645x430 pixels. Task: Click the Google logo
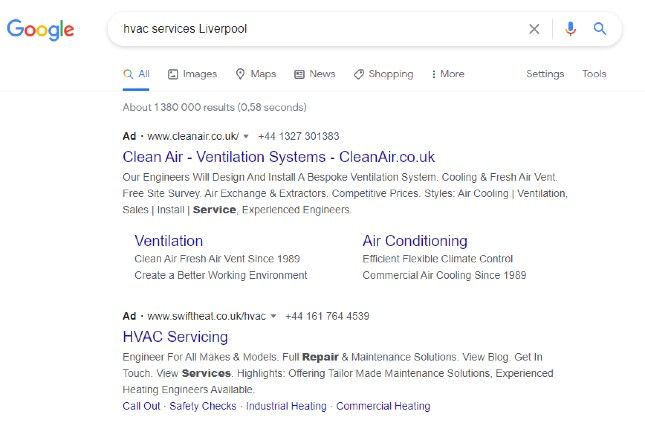pos(40,30)
